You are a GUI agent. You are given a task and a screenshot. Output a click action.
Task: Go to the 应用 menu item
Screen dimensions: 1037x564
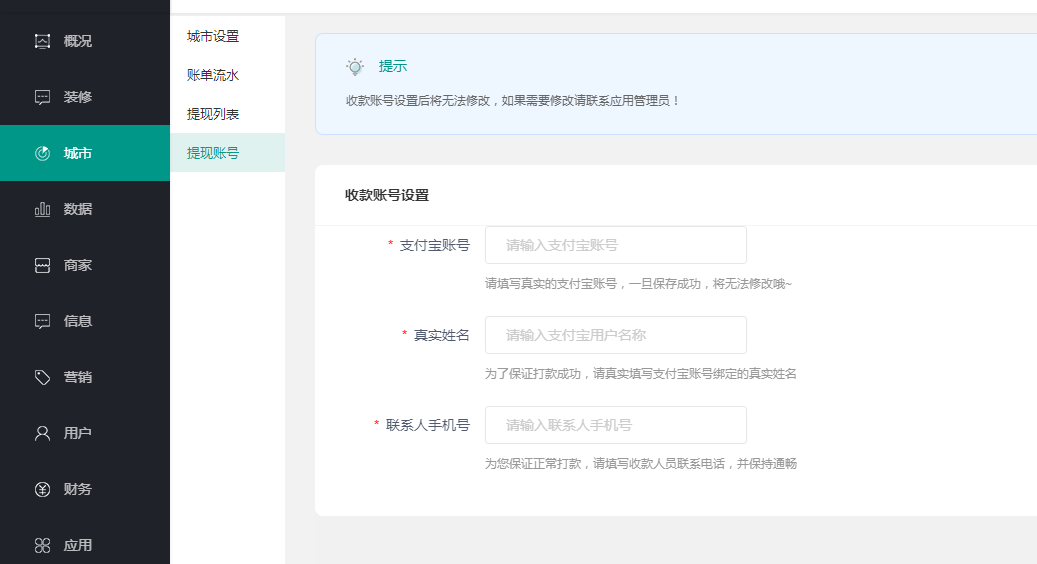pyautogui.click(x=78, y=545)
